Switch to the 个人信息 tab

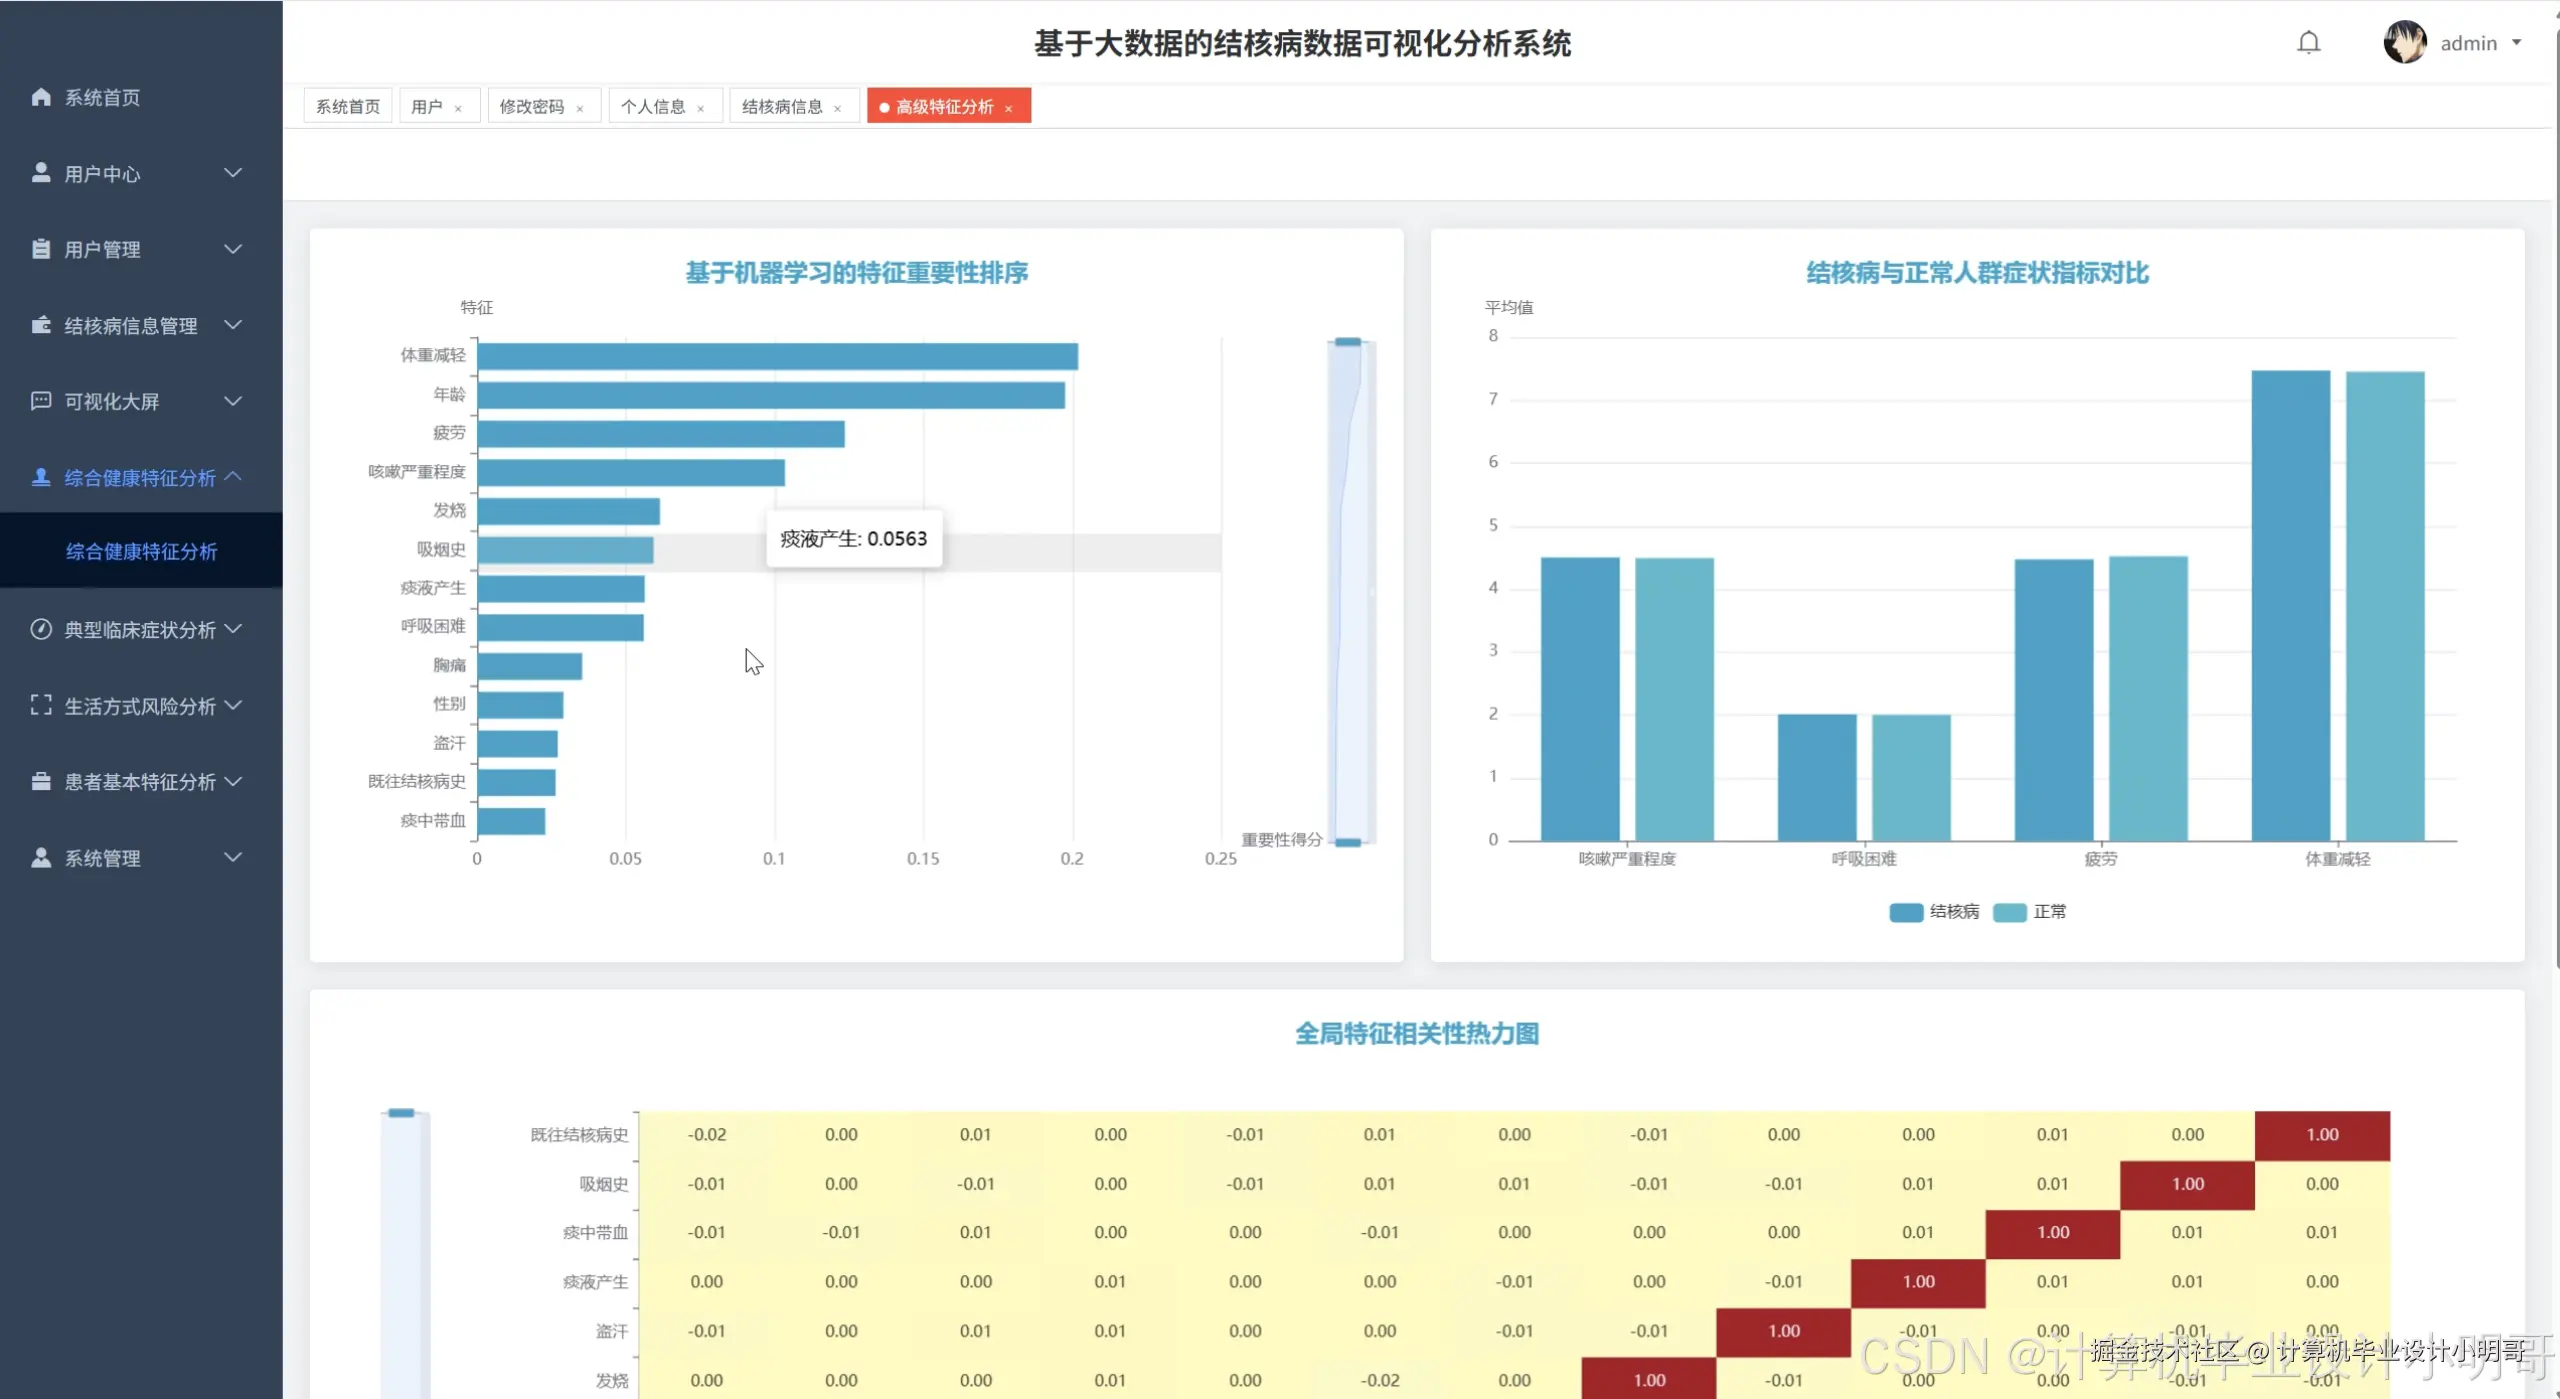(653, 107)
